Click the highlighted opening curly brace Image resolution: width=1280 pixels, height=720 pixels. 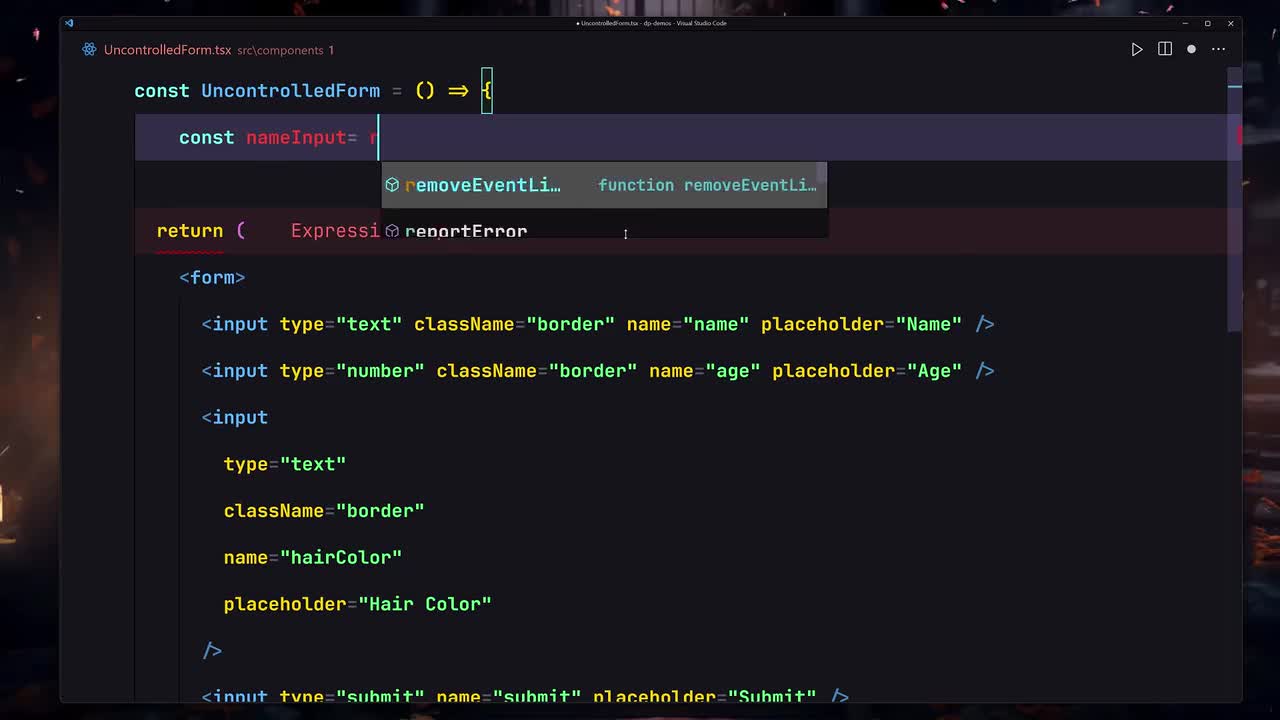(x=487, y=91)
